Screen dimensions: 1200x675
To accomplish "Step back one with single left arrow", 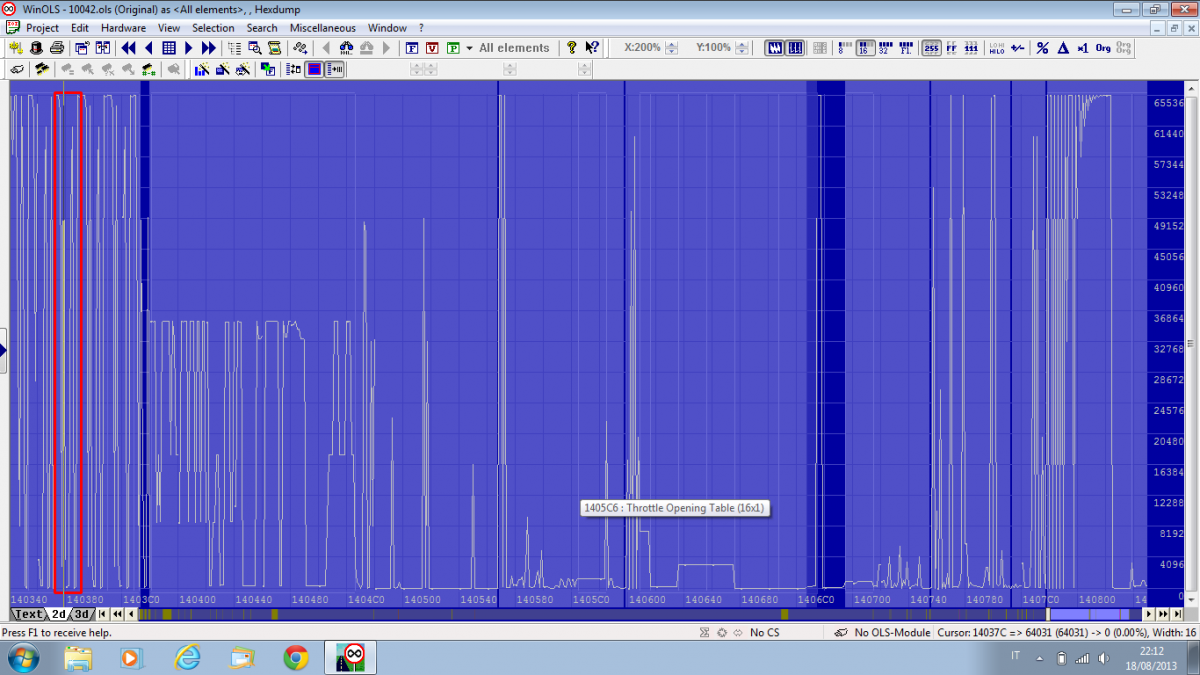I will pyautogui.click(x=149, y=47).
